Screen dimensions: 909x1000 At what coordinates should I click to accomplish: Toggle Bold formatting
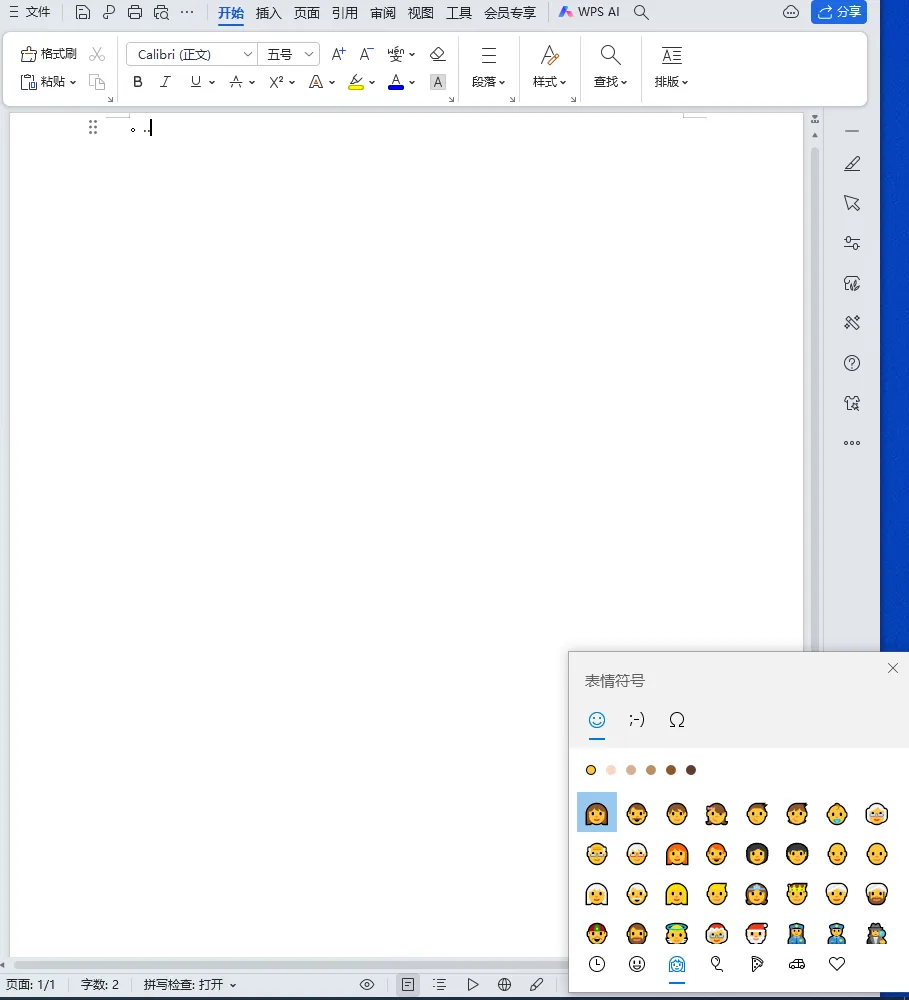coord(138,82)
